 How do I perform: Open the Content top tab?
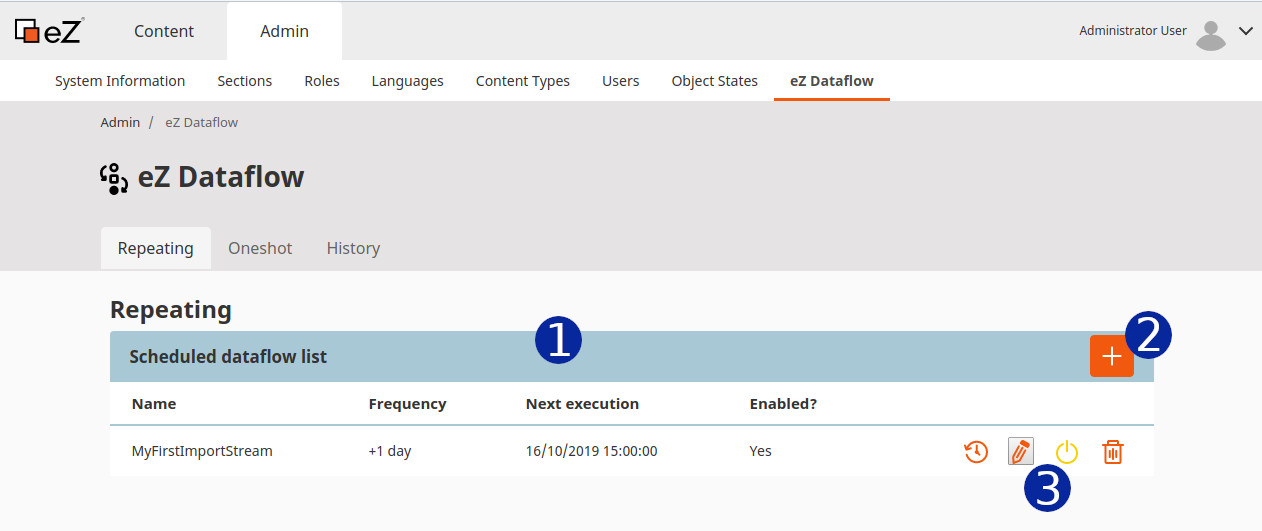click(164, 31)
